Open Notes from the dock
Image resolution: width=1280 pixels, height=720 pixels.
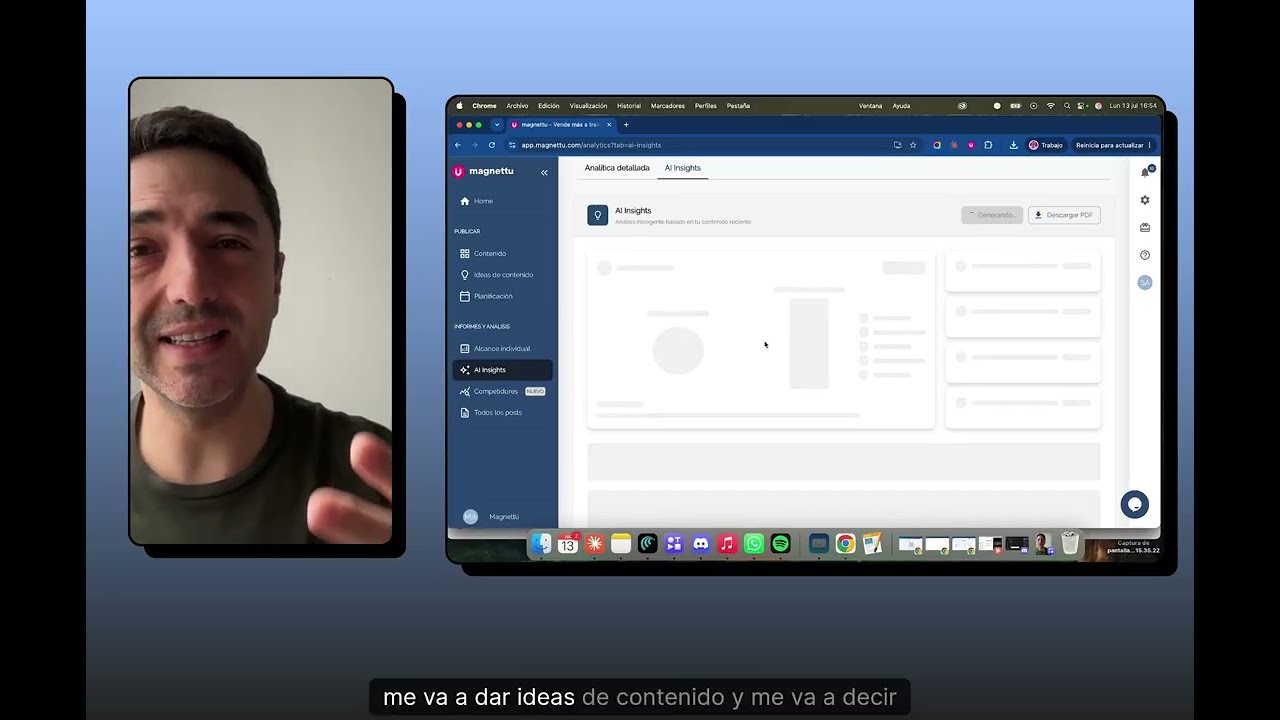tap(621, 544)
